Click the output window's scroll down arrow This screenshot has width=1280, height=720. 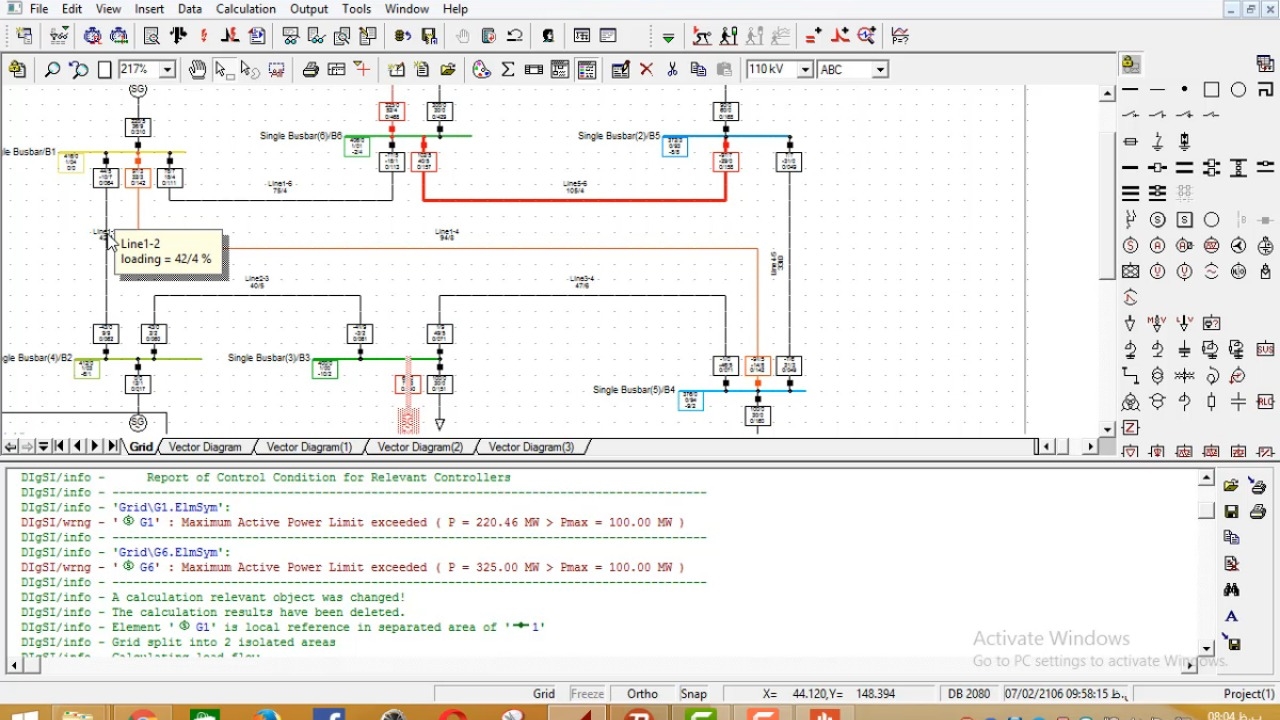1207,648
